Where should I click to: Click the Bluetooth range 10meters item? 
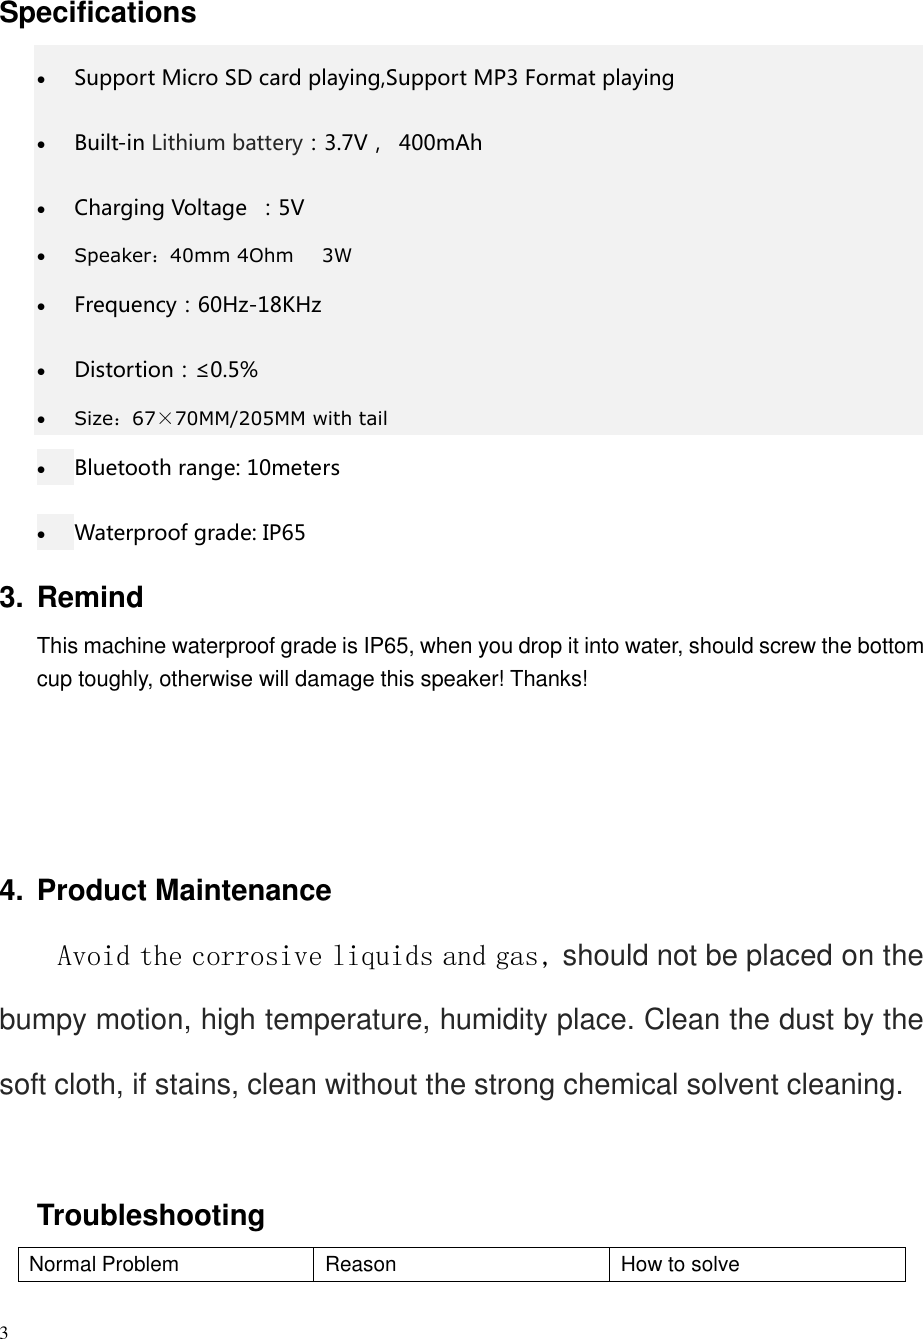pos(207,468)
